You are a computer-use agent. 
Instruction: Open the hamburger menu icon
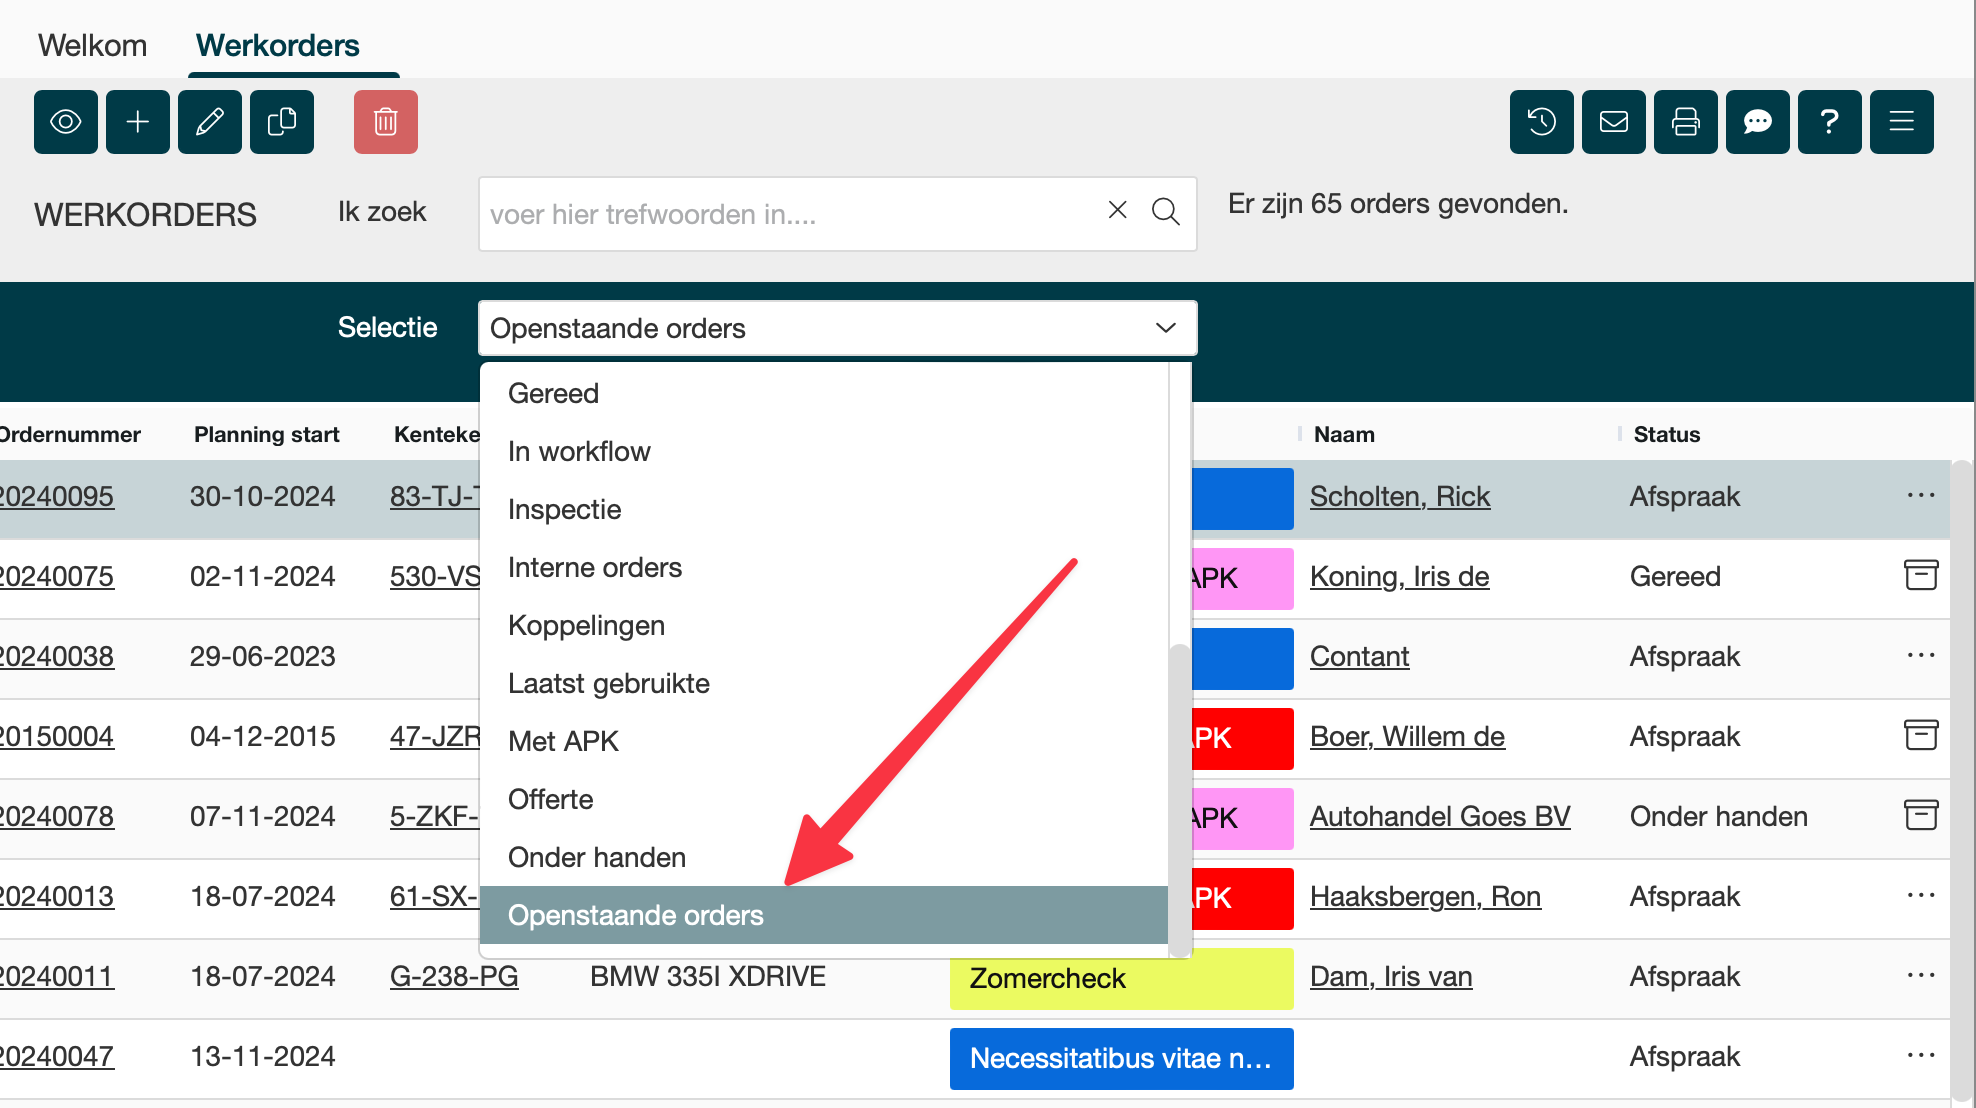tap(1902, 122)
